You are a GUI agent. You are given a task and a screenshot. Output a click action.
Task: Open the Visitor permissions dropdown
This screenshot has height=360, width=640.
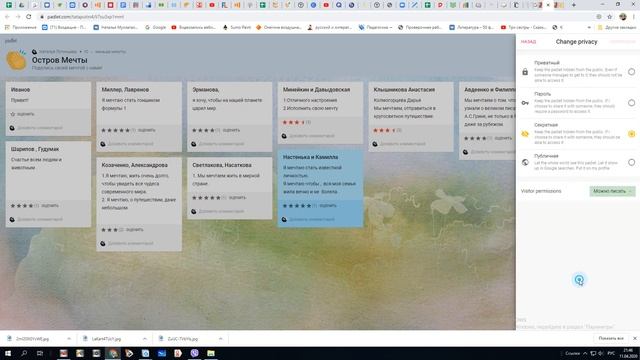pyautogui.click(x=612, y=191)
